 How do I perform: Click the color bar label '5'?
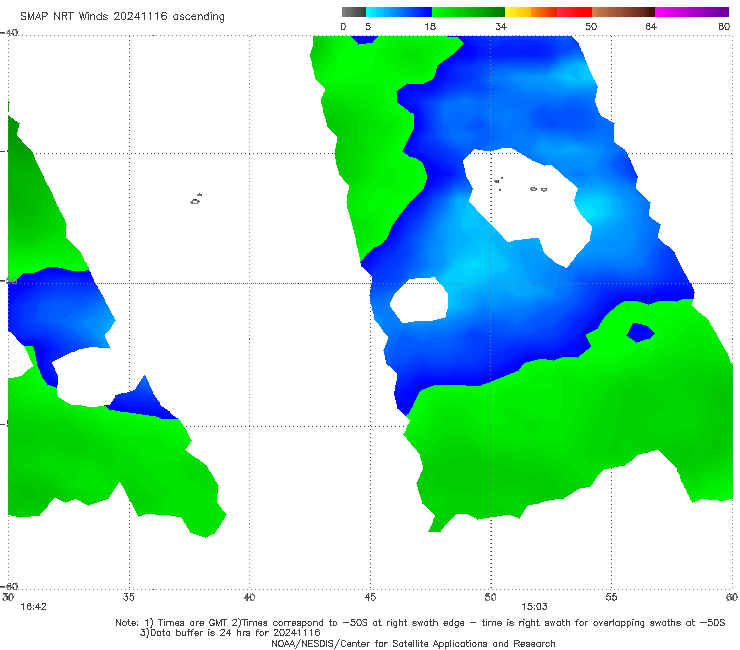(368, 27)
